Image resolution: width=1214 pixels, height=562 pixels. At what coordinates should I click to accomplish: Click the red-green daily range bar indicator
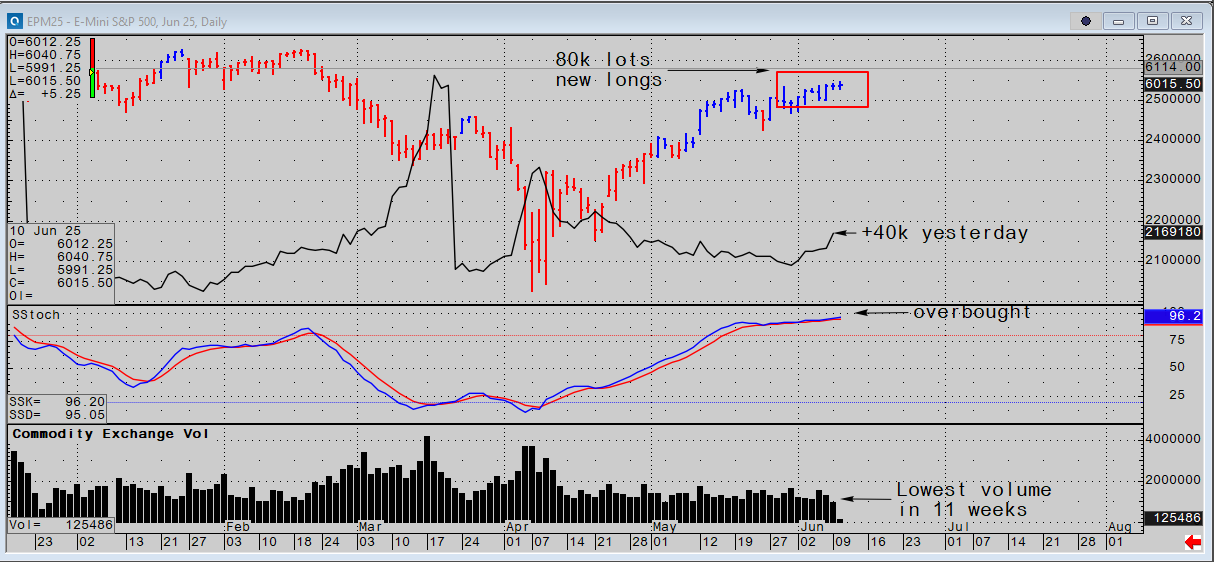pyautogui.click(x=92, y=68)
